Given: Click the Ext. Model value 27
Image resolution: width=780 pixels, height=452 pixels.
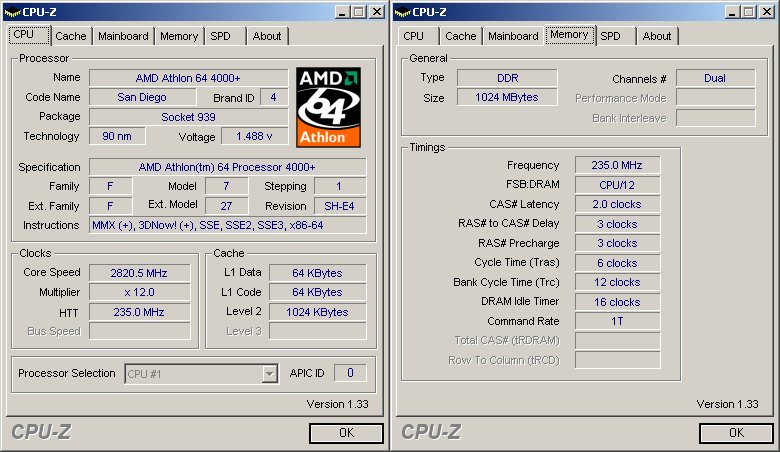Looking at the screenshot, I should coord(226,206).
